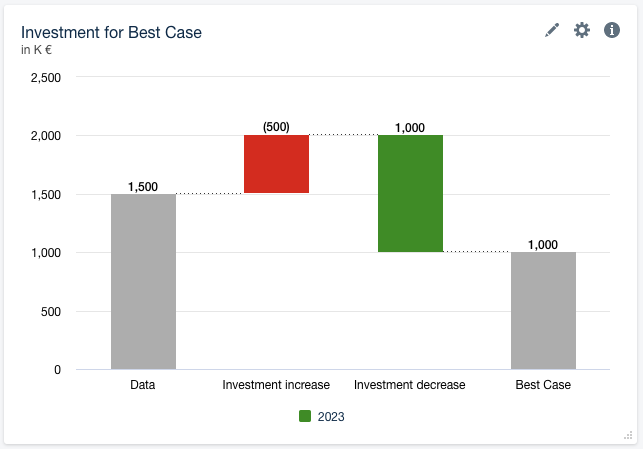Viewport: 643px width, 449px height.
Task: Click the resize handle at bottom-right corner
Action: point(628,434)
